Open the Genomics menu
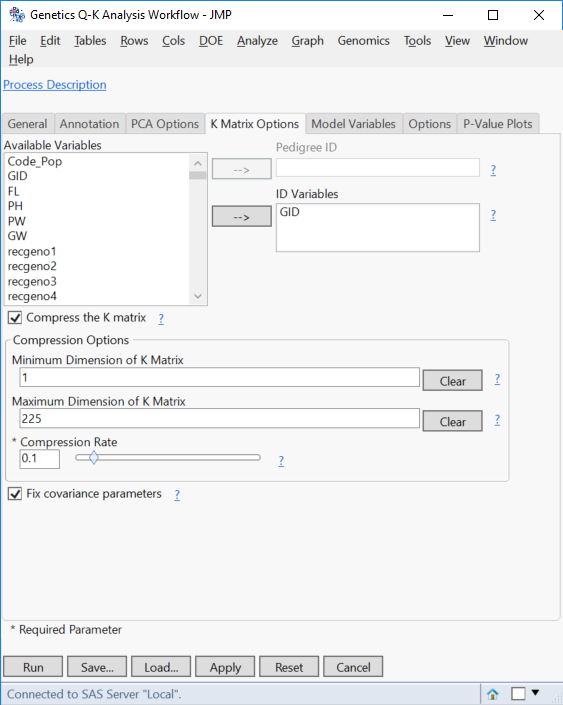Image resolution: width=563 pixels, height=705 pixels. click(363, 40)
